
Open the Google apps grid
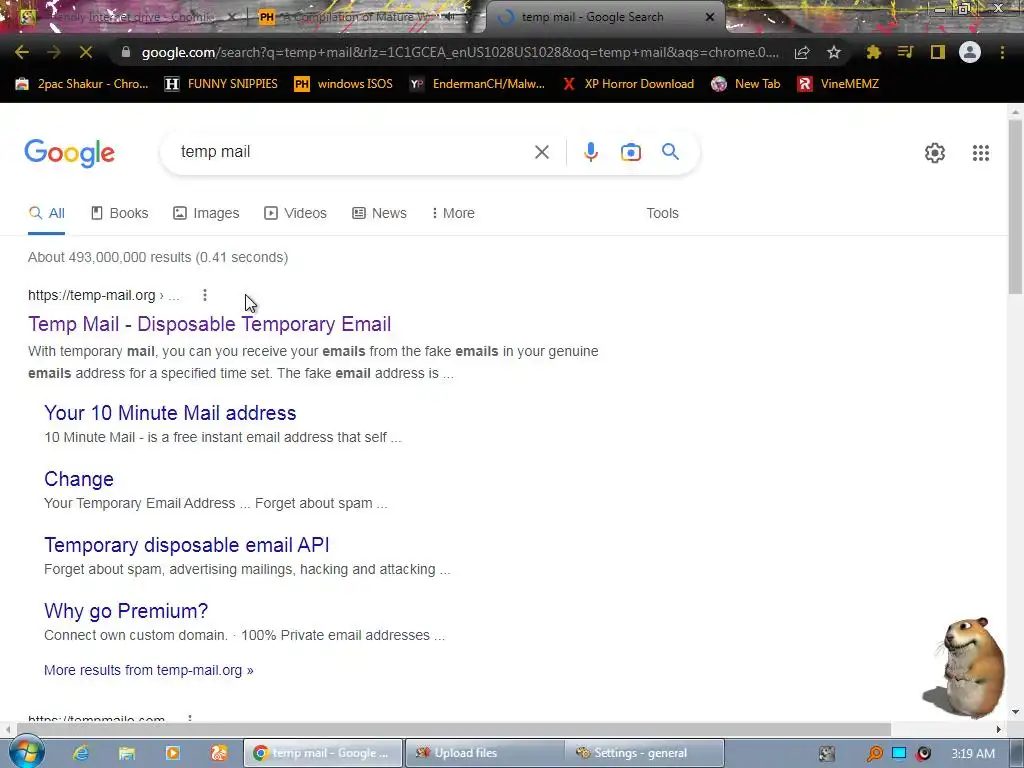point(980,153)
